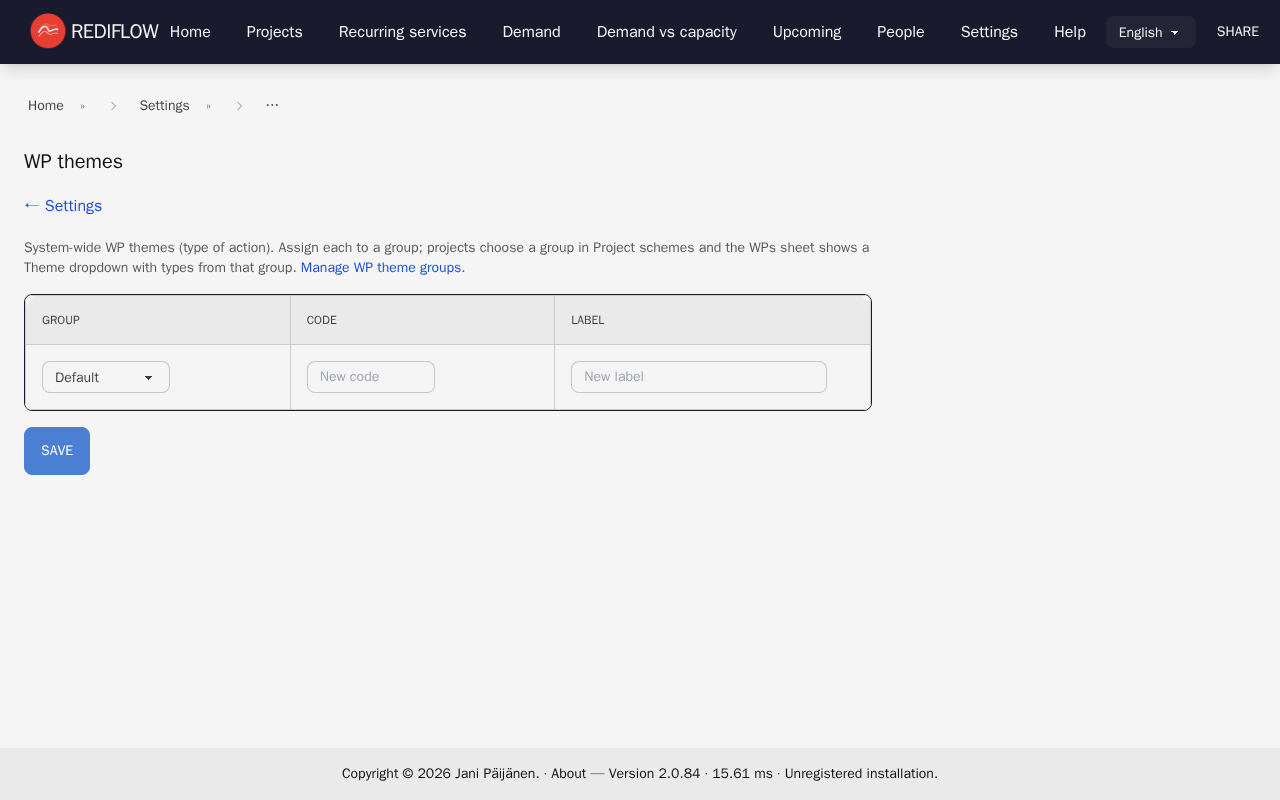The image size is (1280, 800).
Task: Click the chevron after Settings breadcrumb
Action: click(x=239, y=105)
